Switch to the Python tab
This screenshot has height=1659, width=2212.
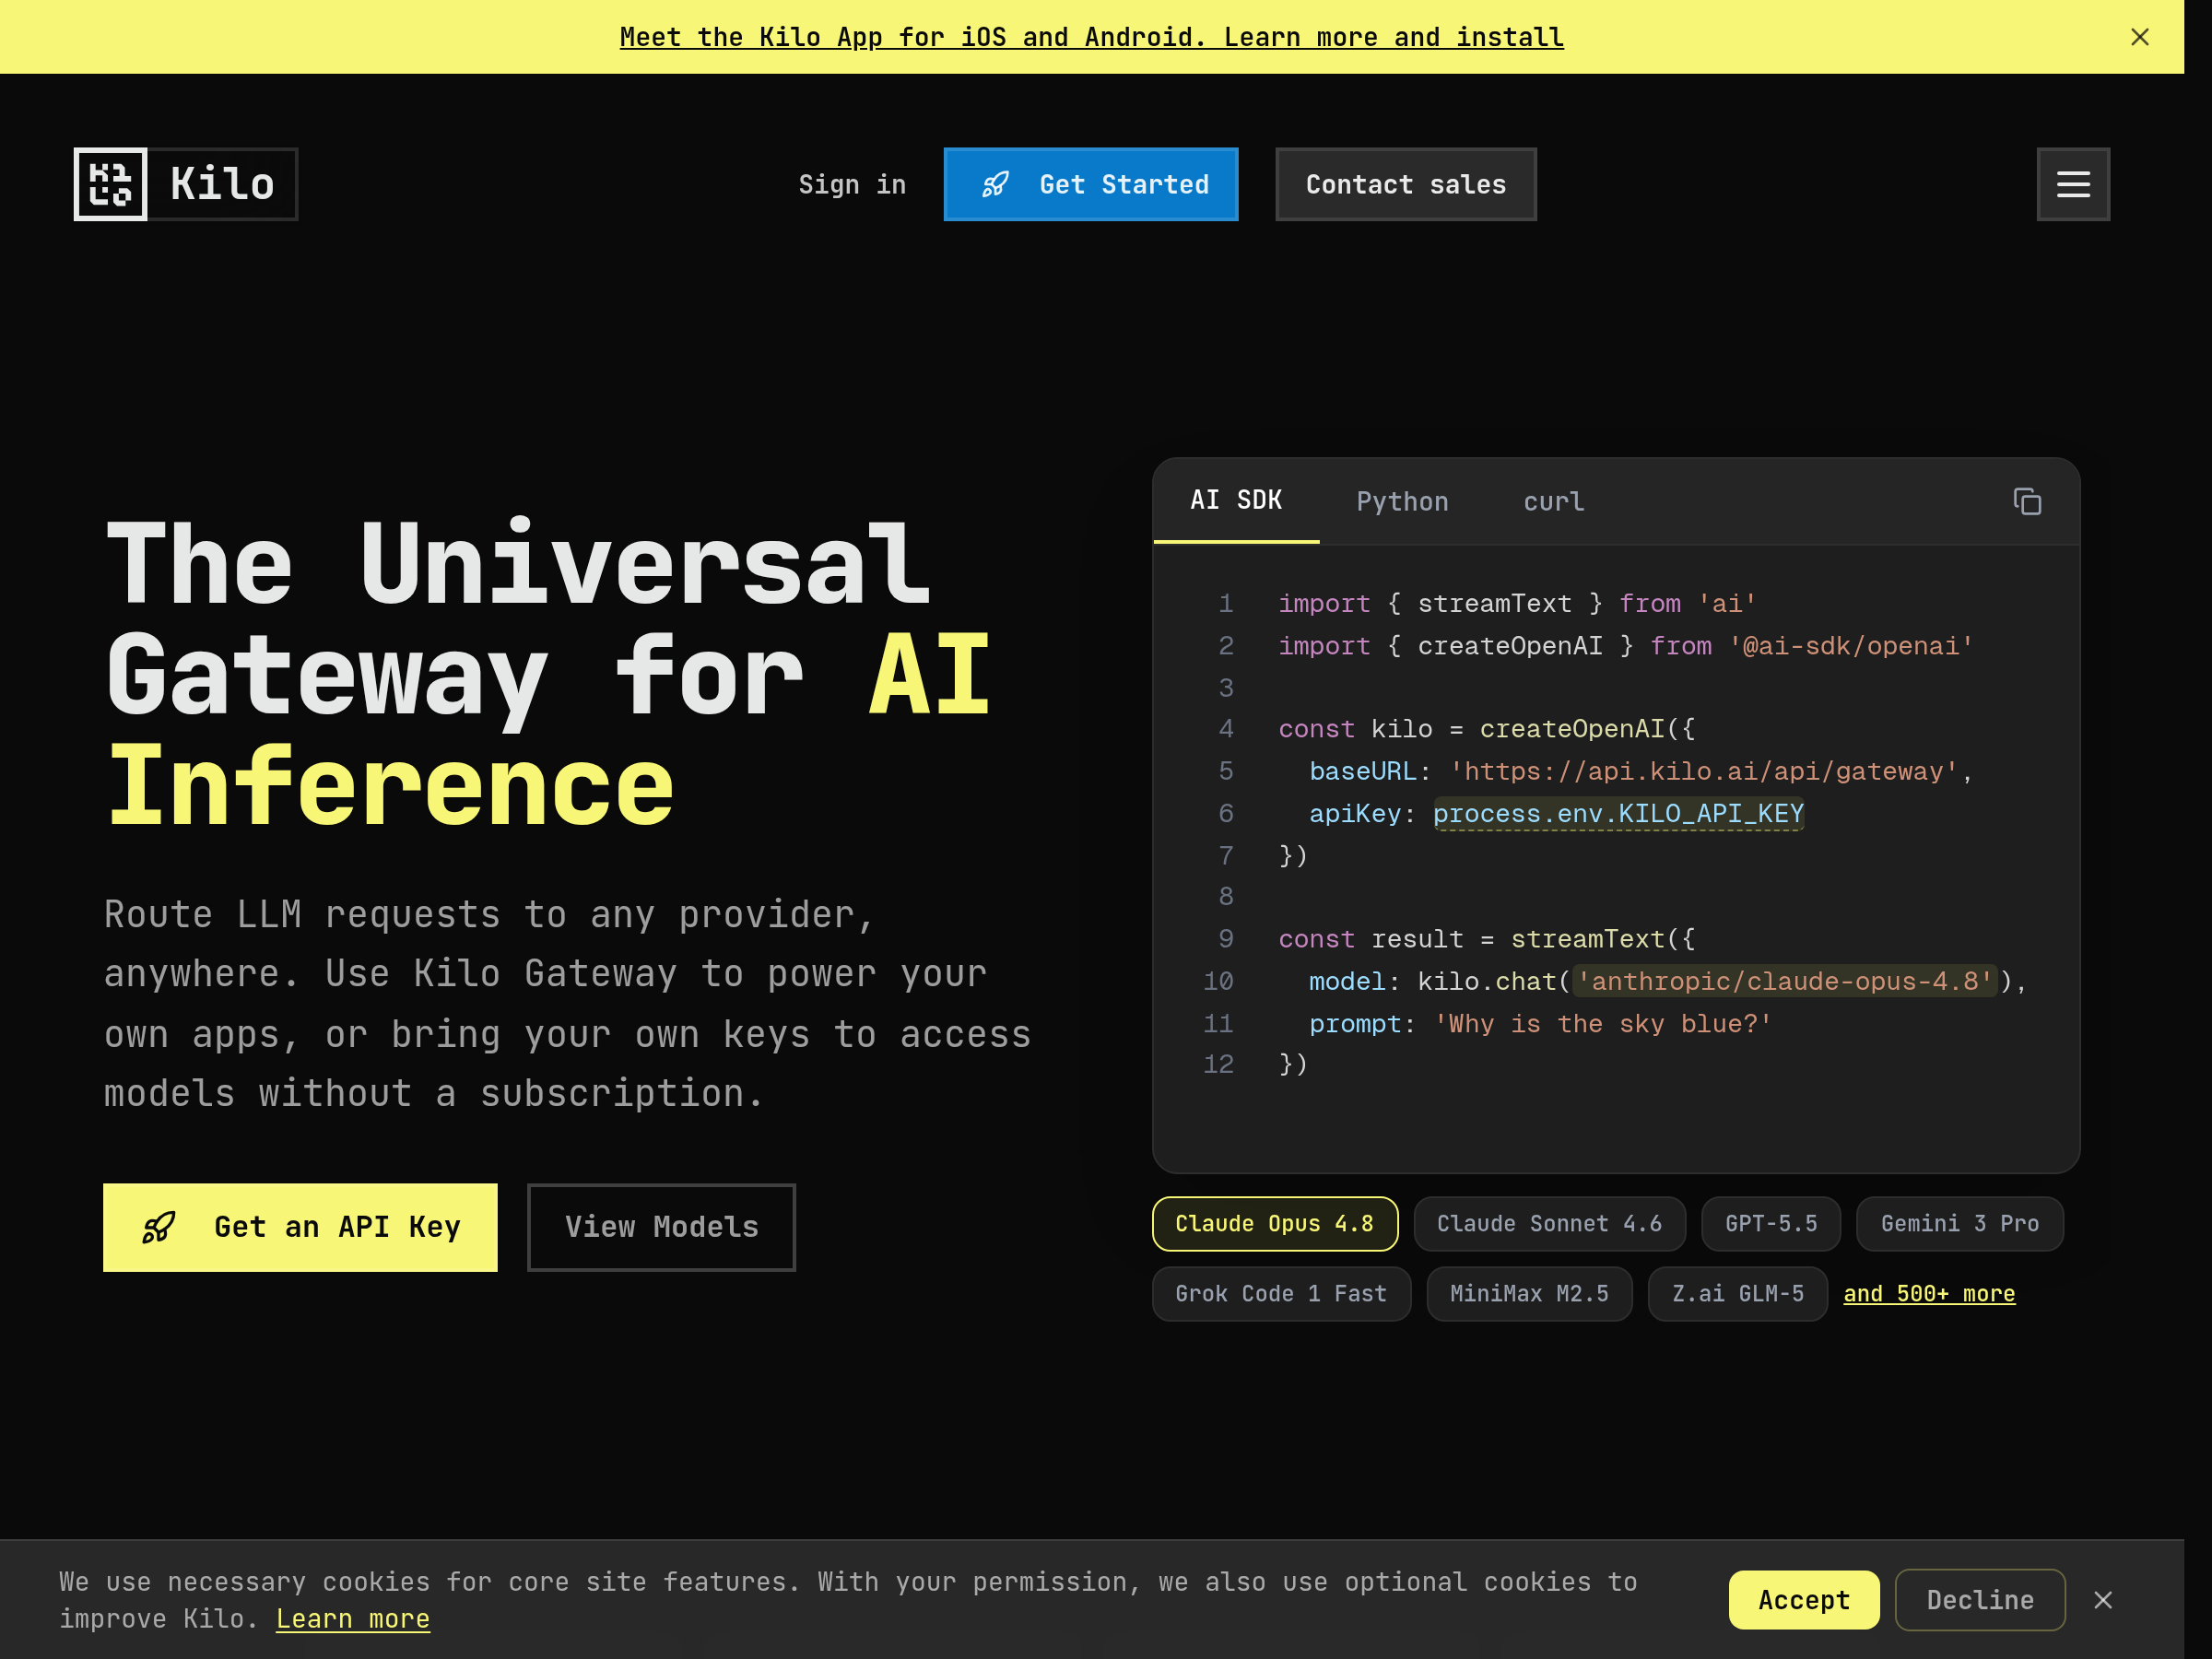click(1402, 501)
